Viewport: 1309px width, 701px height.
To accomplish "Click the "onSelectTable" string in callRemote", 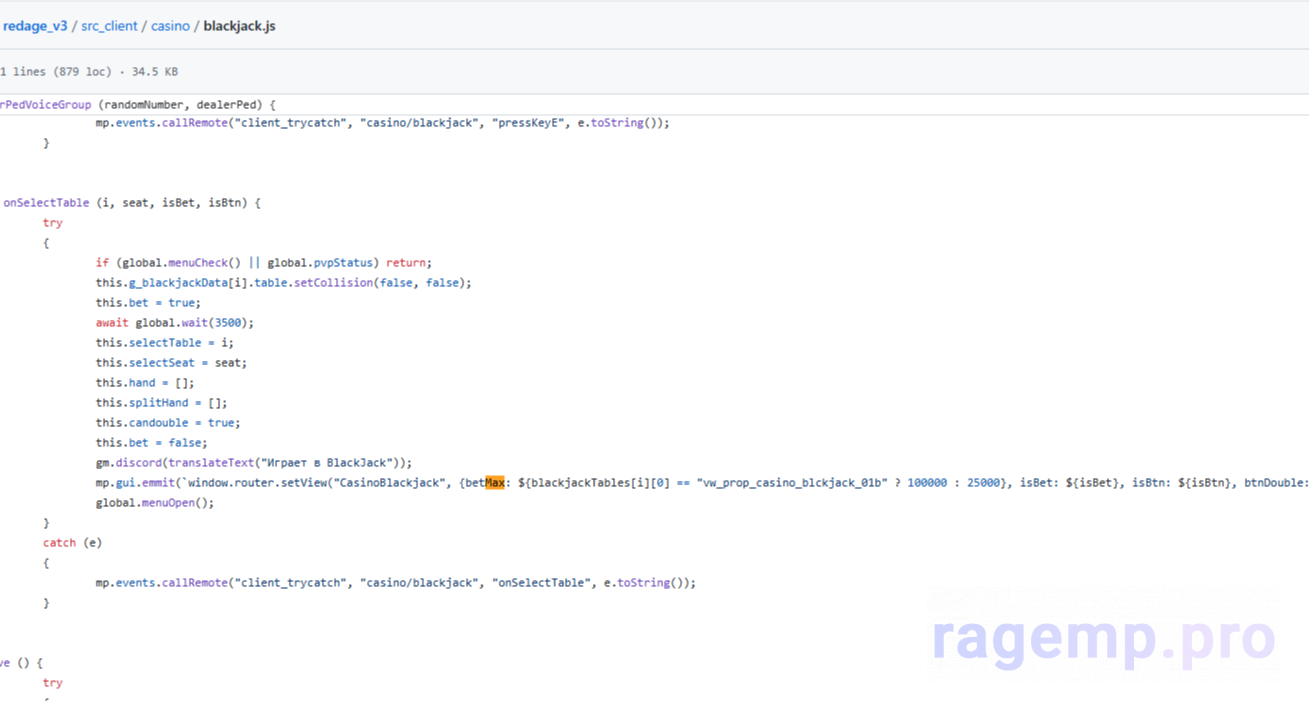I will coord(540,583).
